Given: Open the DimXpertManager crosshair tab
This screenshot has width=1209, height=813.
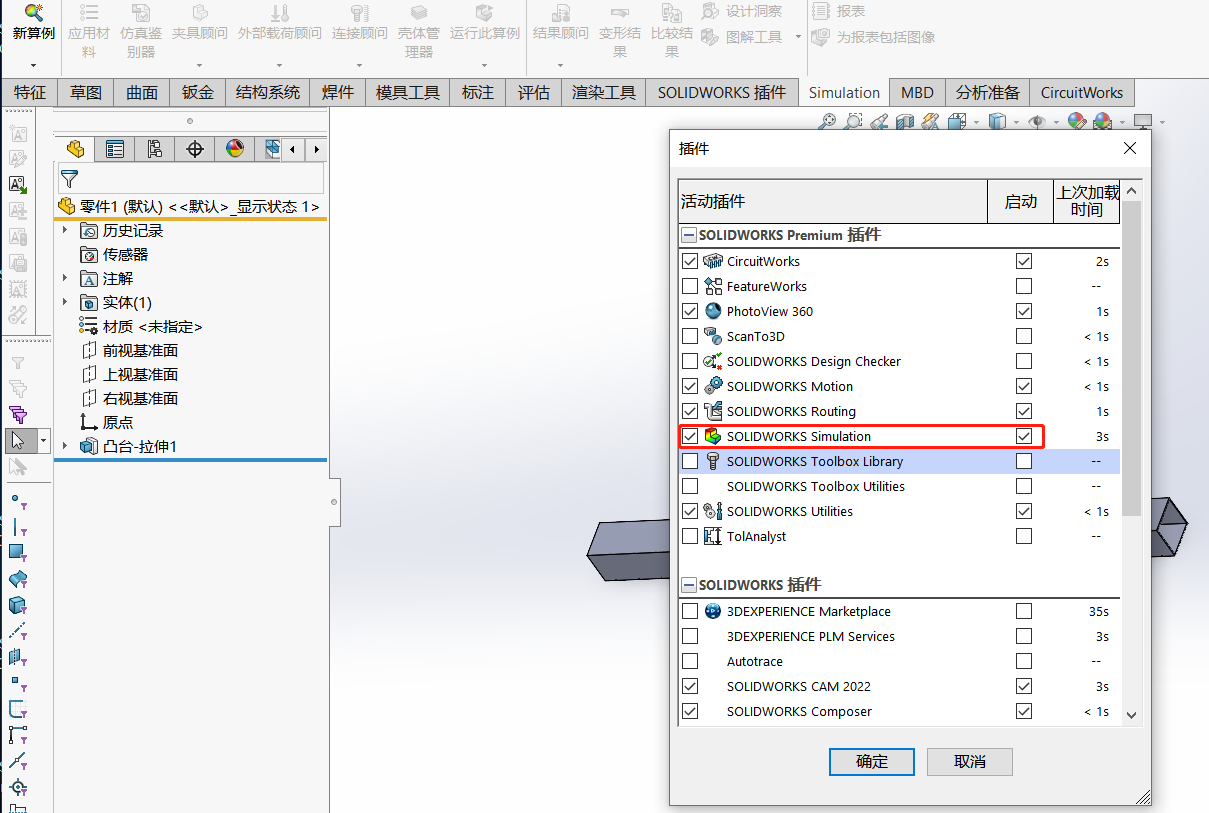Looking at the screenshot, I should pyautogui.click(x=195, y=150).
